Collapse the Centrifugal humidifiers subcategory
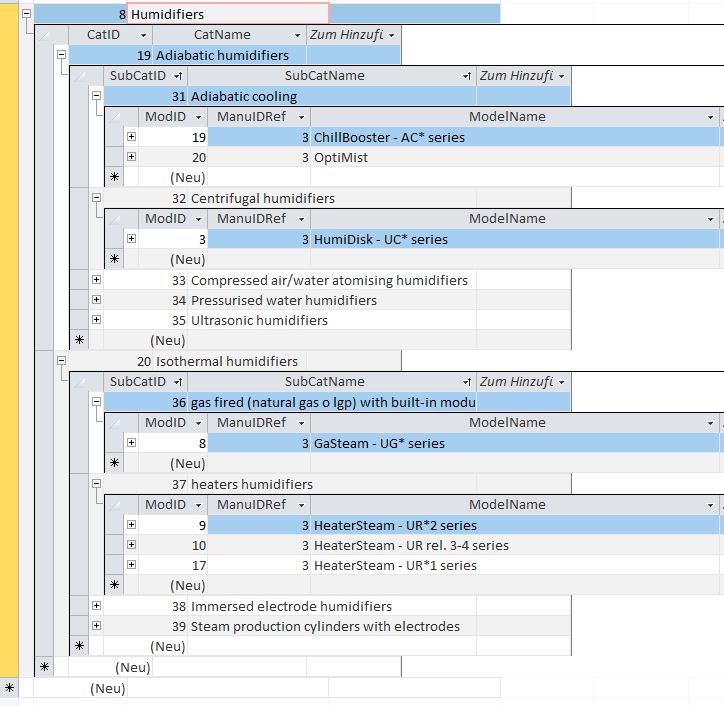Image resolution: width=724 pixels, height=706 pixels. coord(97,198)
